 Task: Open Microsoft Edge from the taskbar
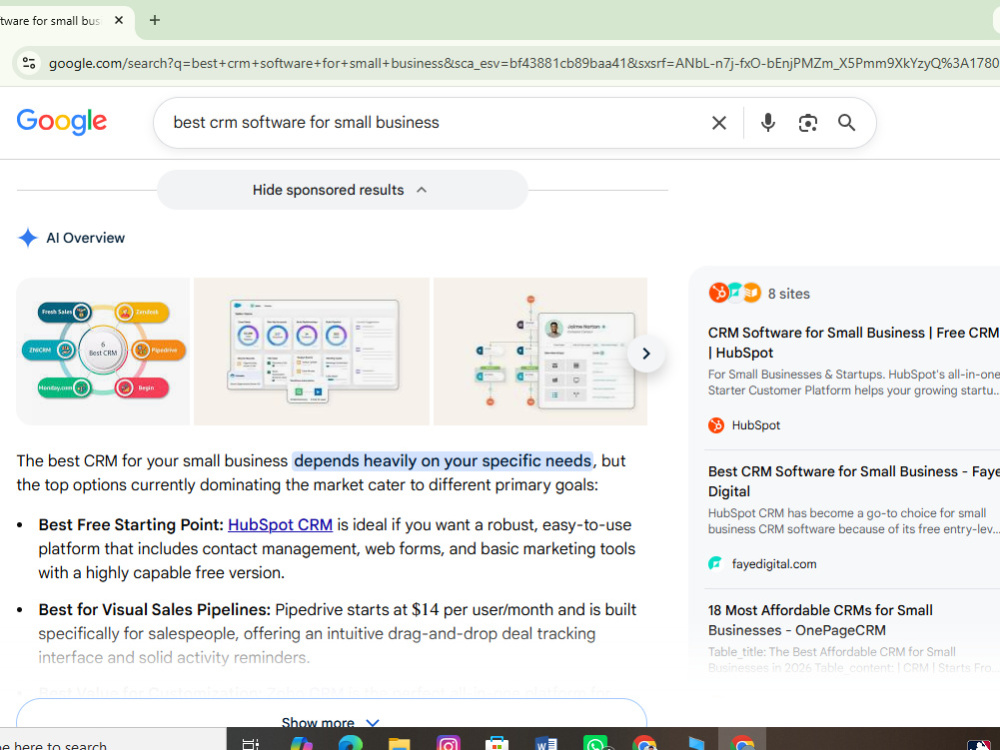pos(350,744)
